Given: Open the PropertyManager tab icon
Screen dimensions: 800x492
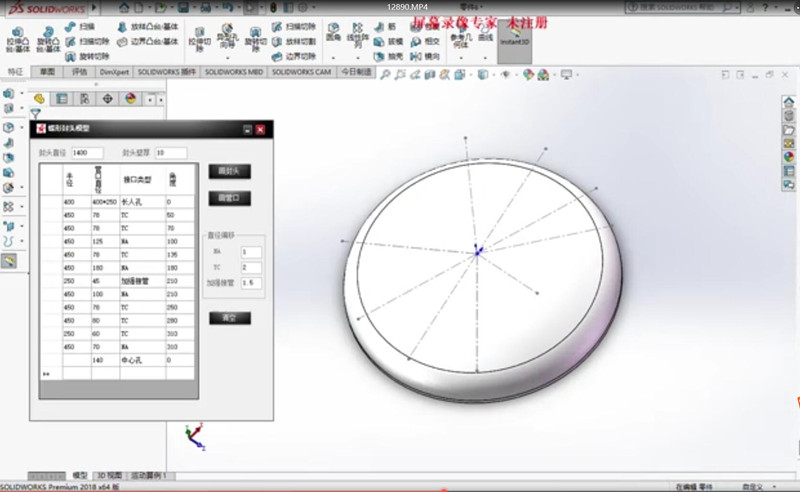Looking at the screenshot, I should pyautogui.click(x=62, y=98).
